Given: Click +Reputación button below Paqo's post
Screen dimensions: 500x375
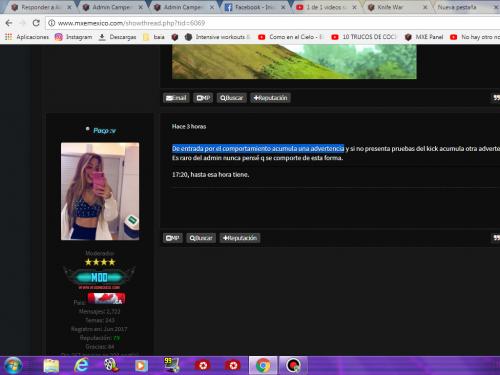Looking at the screenshot, I should [x=240, y=238].
